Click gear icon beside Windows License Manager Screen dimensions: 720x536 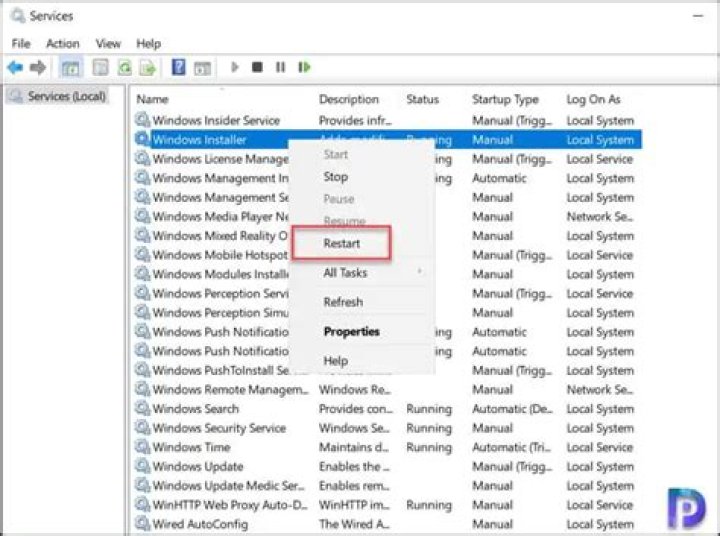142,158
